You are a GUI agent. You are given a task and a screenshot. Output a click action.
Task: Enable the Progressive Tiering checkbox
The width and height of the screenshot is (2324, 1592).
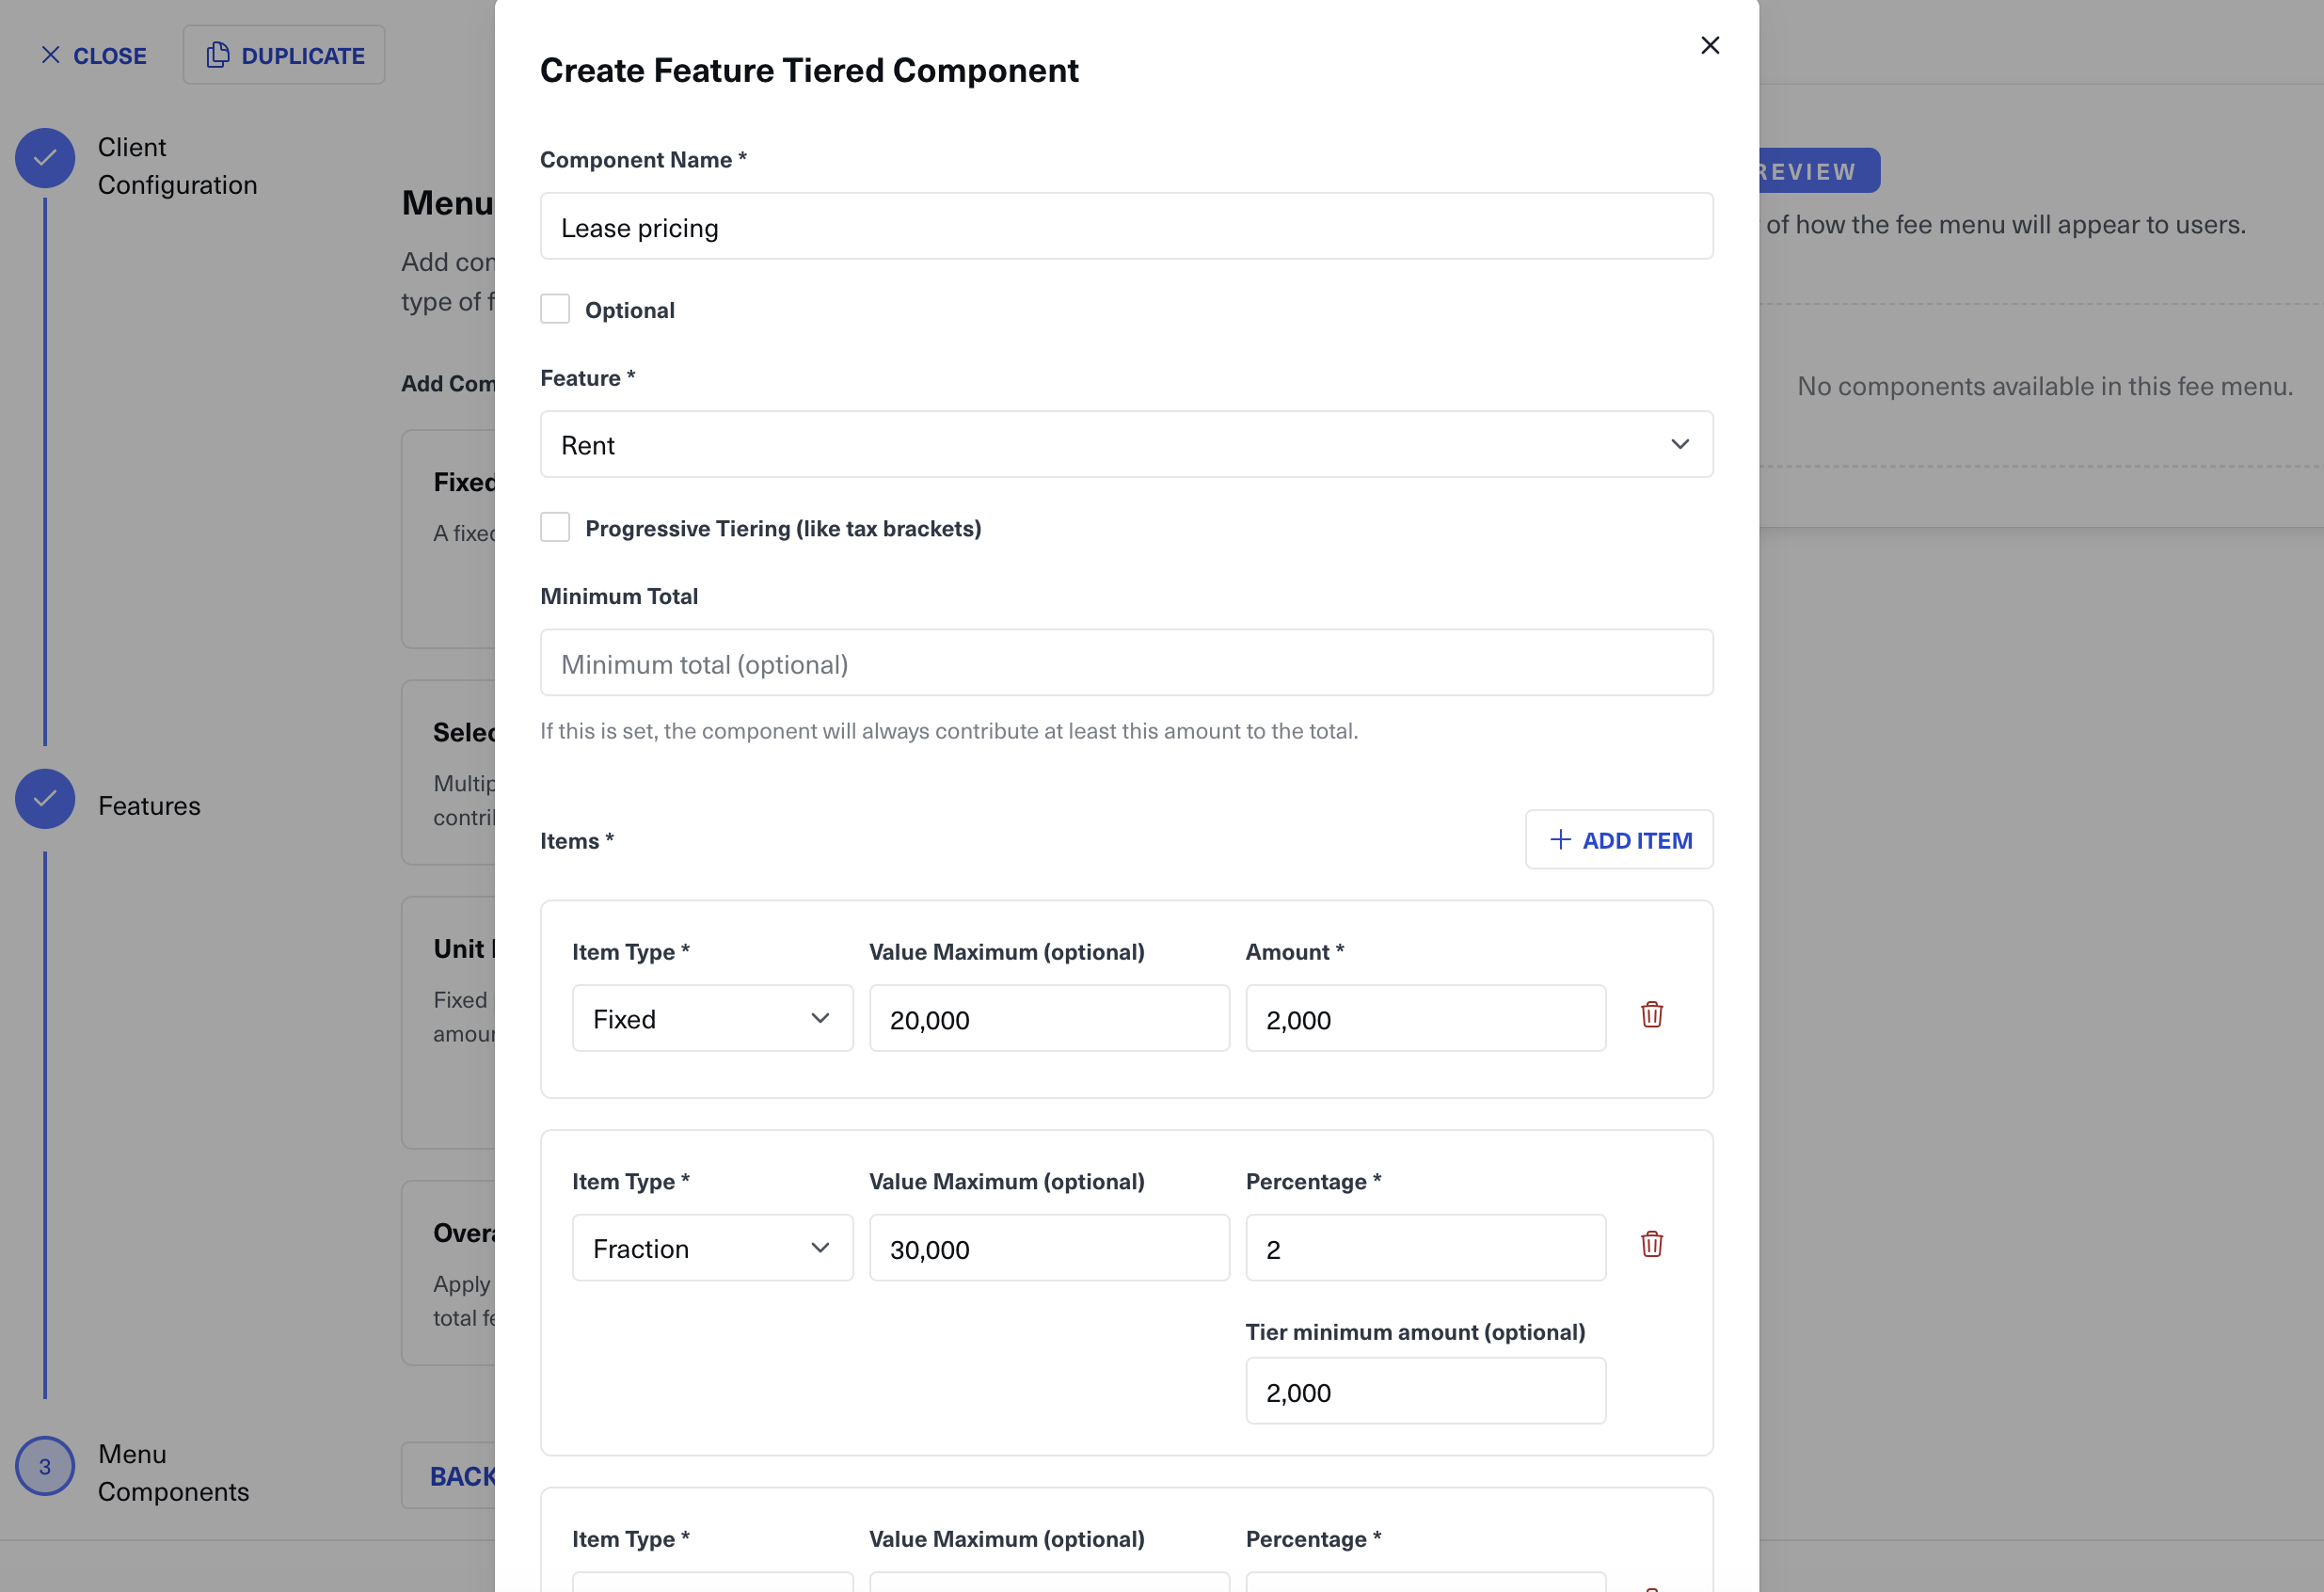click(555, 527)
